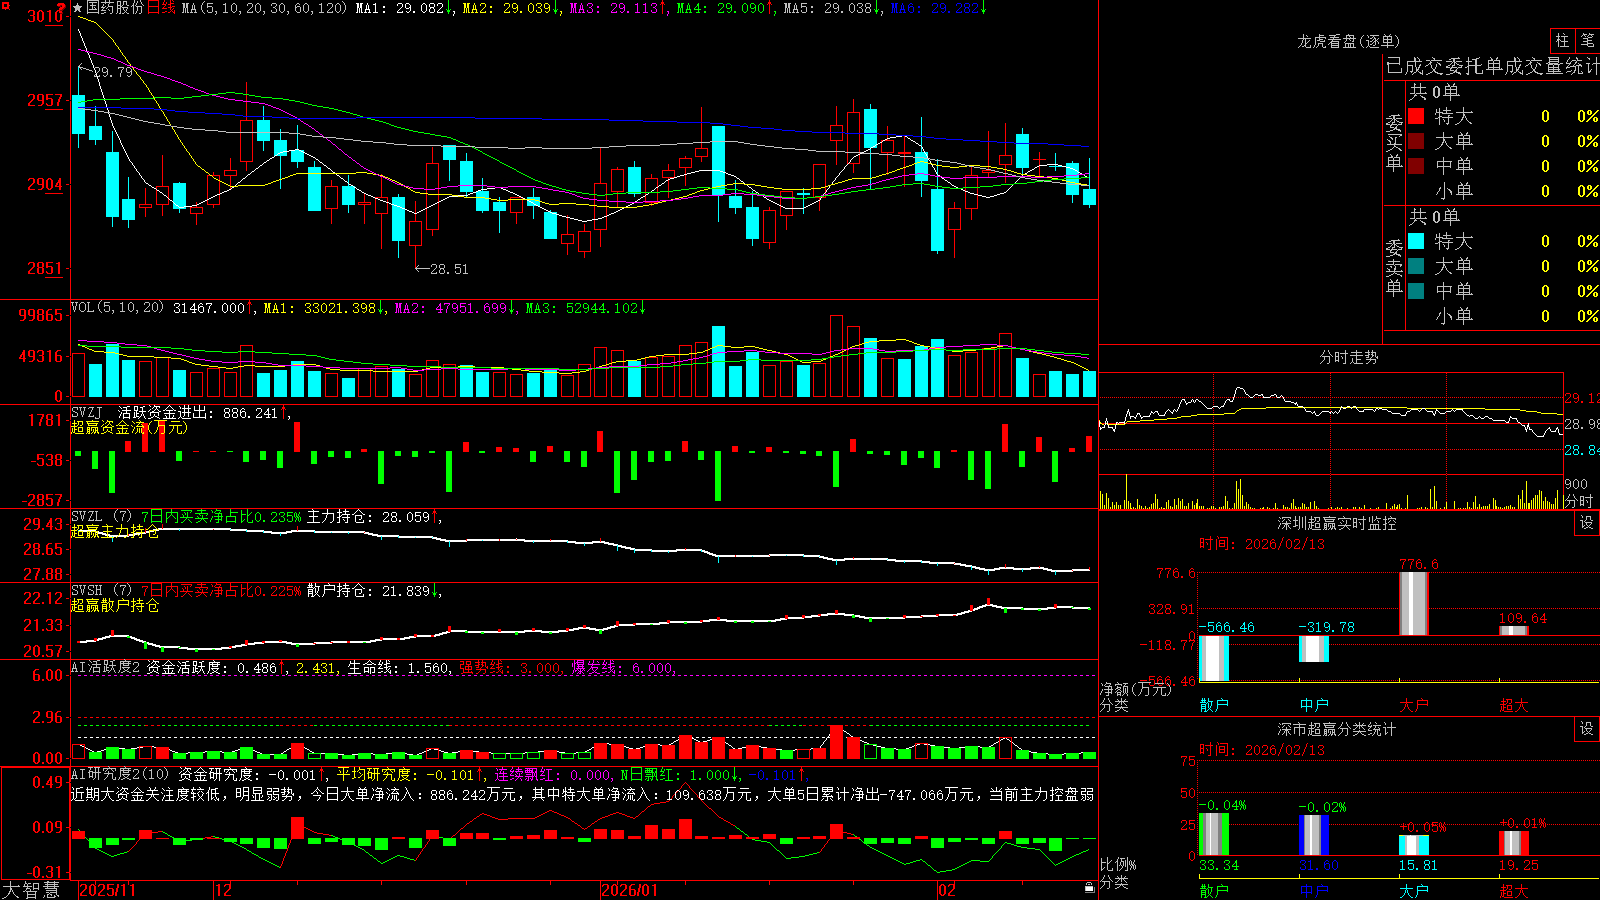Click the 委卖单 section label
This screenshot has width=1600, height=900.
coord(1394,267)
